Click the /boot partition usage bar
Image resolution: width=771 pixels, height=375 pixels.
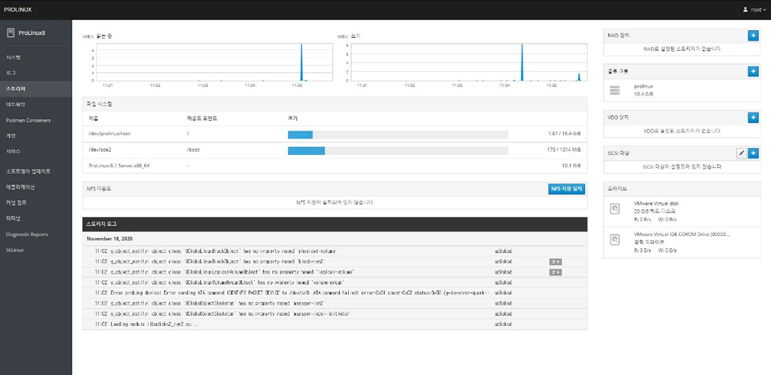(x=398, y=150)
